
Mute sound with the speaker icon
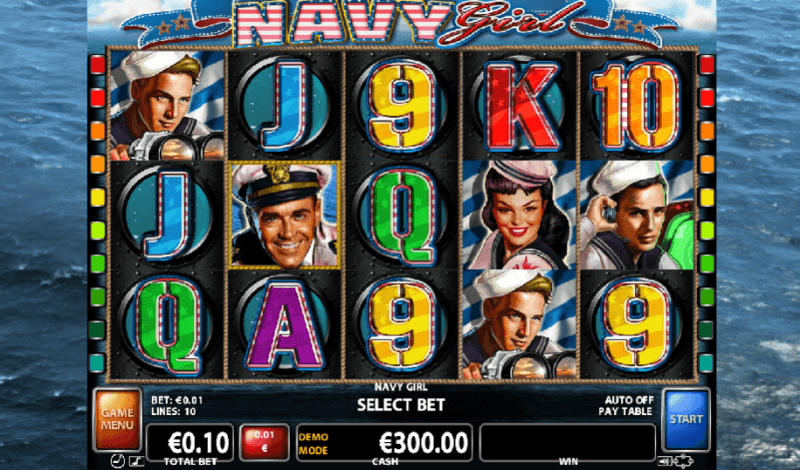(x=663, y=461)
